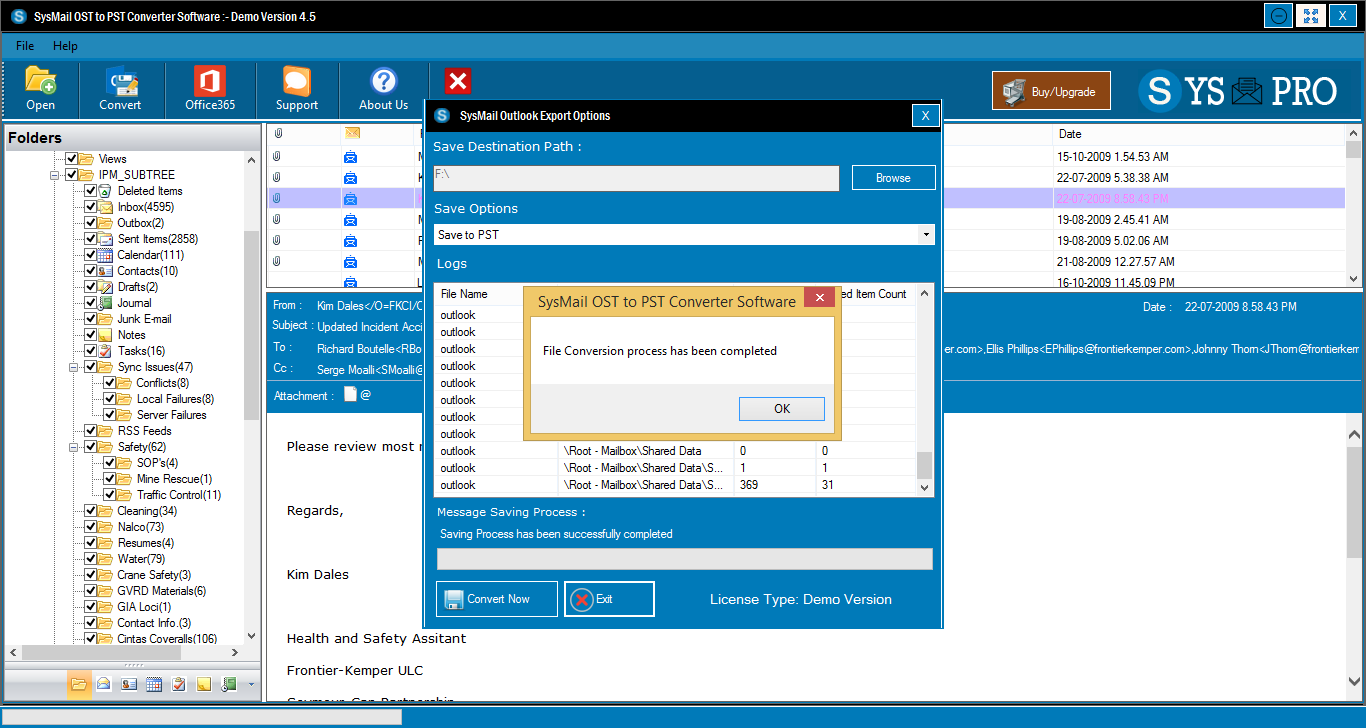The height and width of the screenshot is (728, 1366).
Task: Toggle the IPM_SUBTREE checkbox
Action: pos(72,175)
